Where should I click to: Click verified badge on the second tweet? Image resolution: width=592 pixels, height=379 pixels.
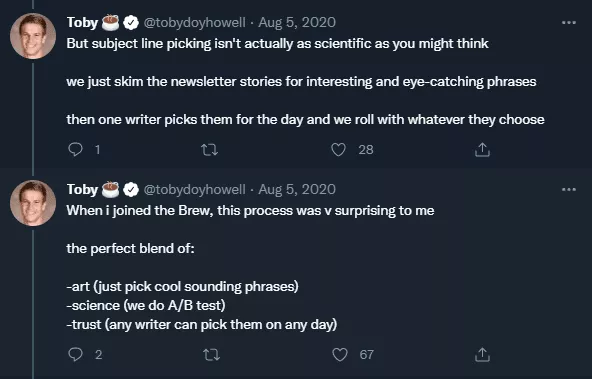131,190
